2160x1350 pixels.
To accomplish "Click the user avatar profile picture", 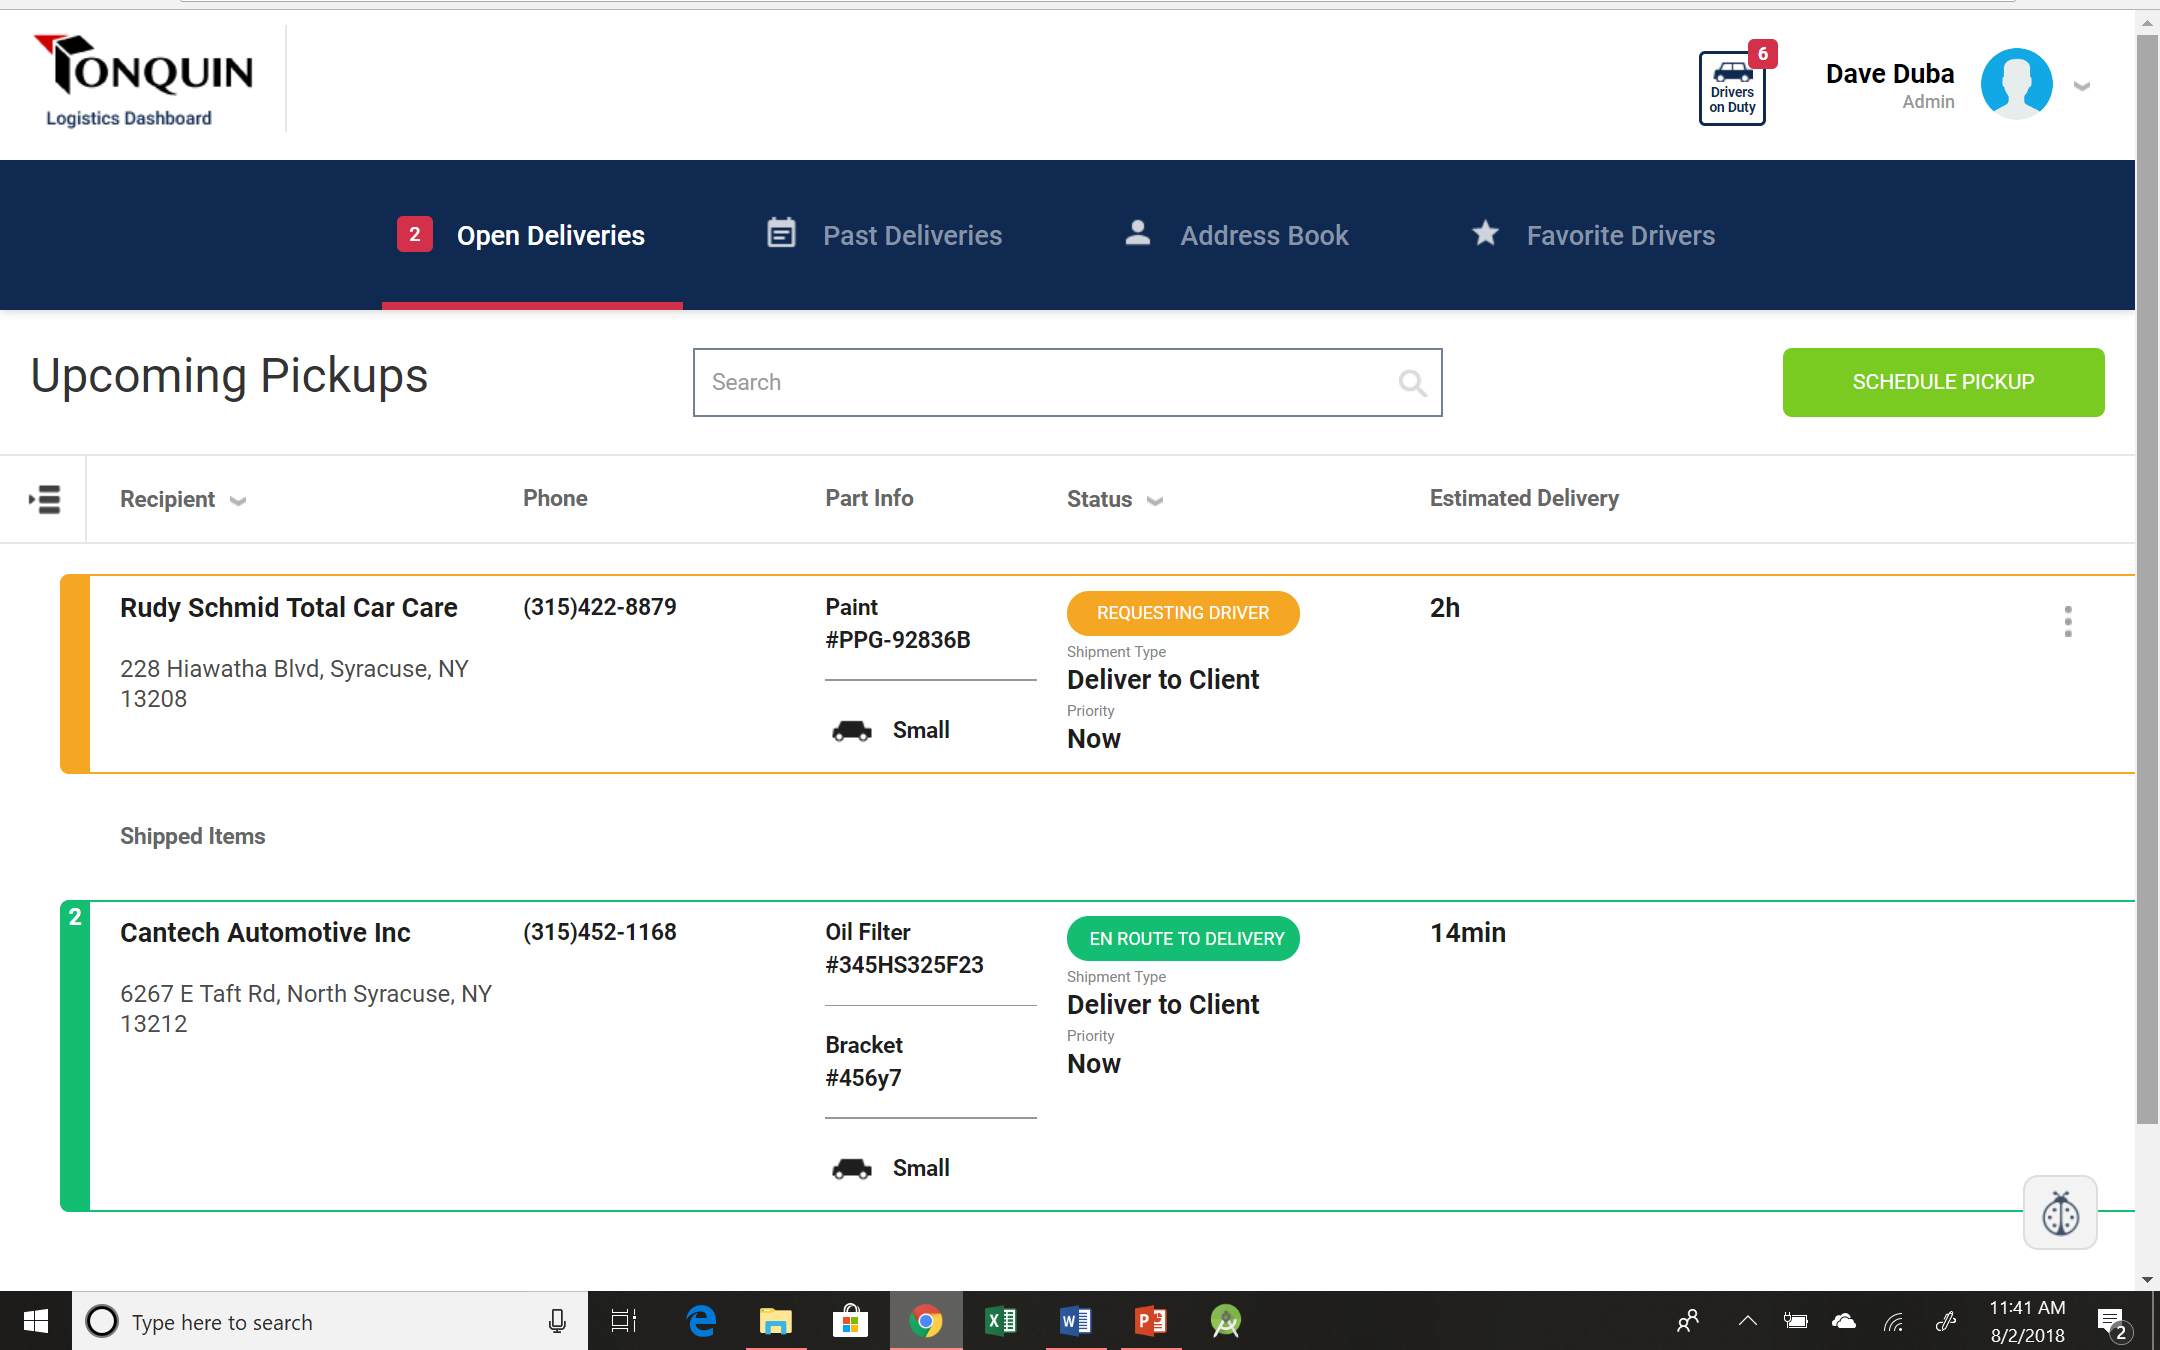I will (x=2016, y=85).
